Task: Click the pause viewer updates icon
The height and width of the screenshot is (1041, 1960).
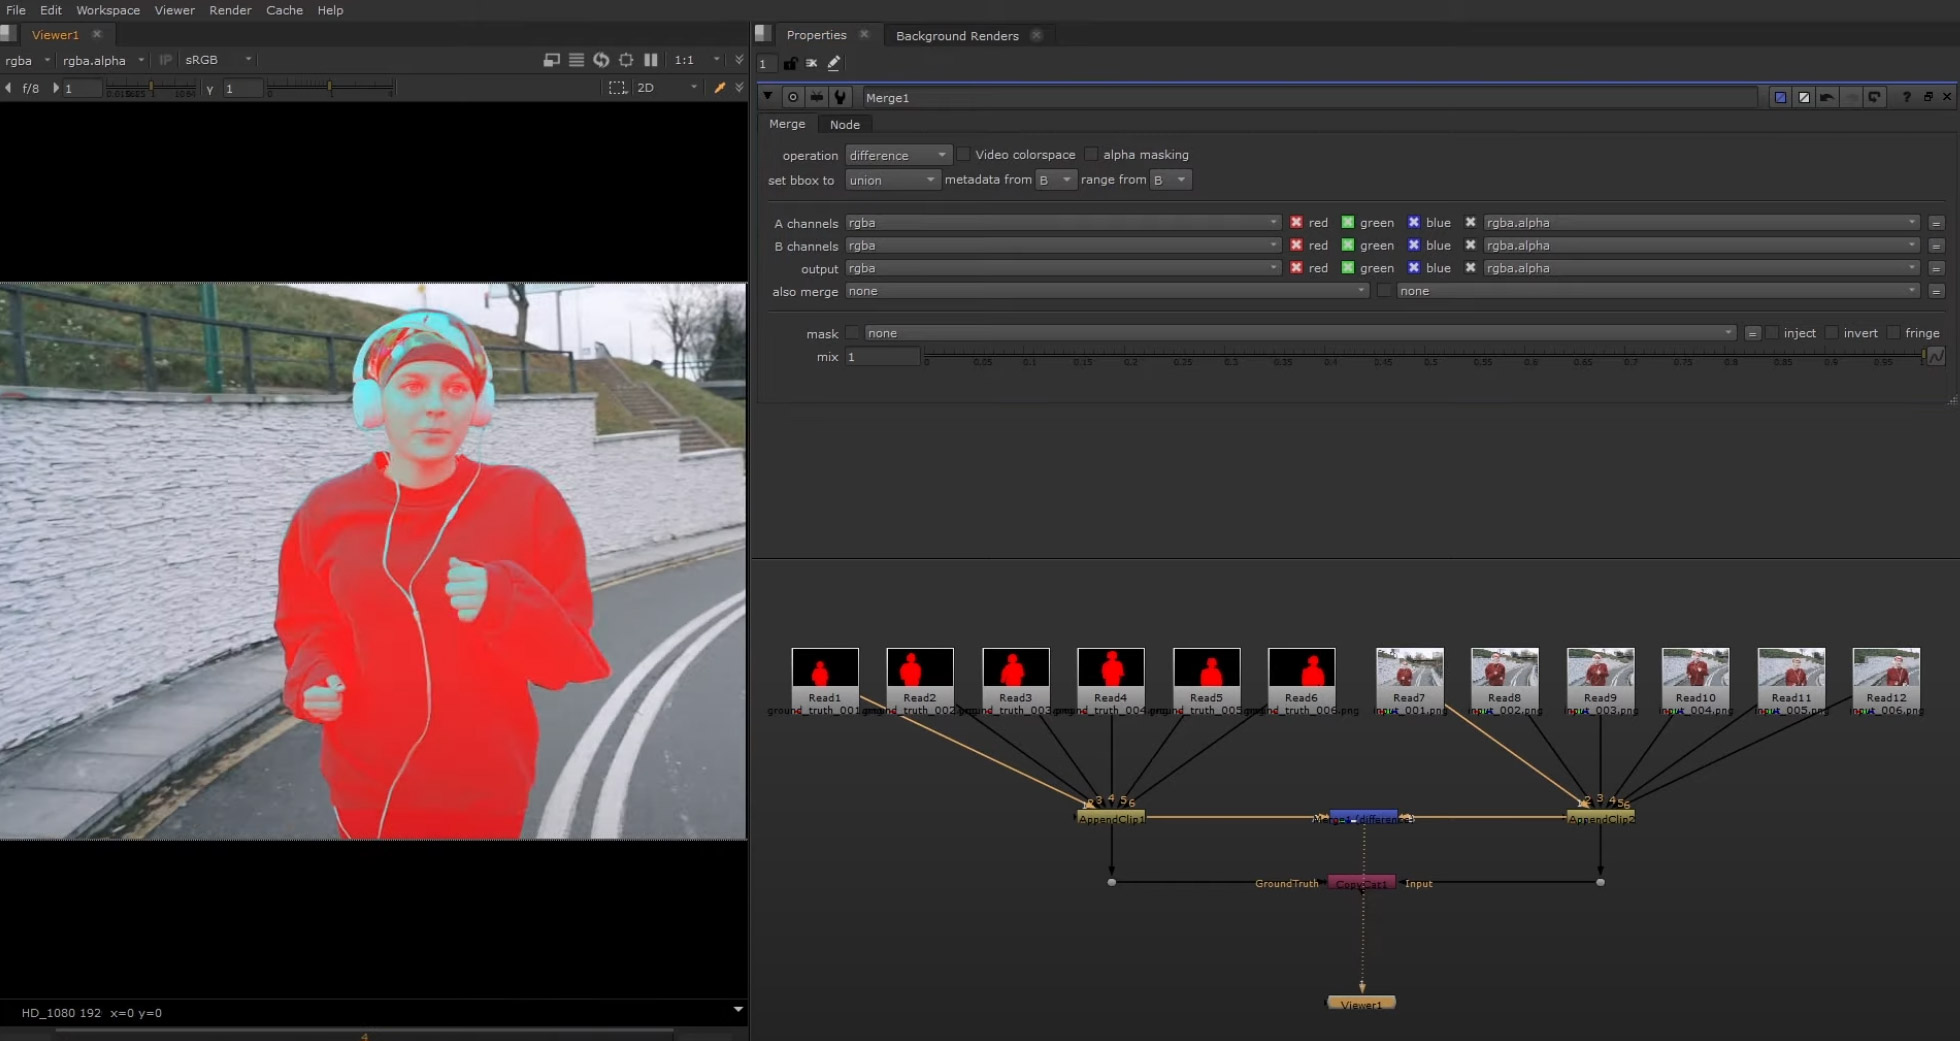Action: [651, 60]
